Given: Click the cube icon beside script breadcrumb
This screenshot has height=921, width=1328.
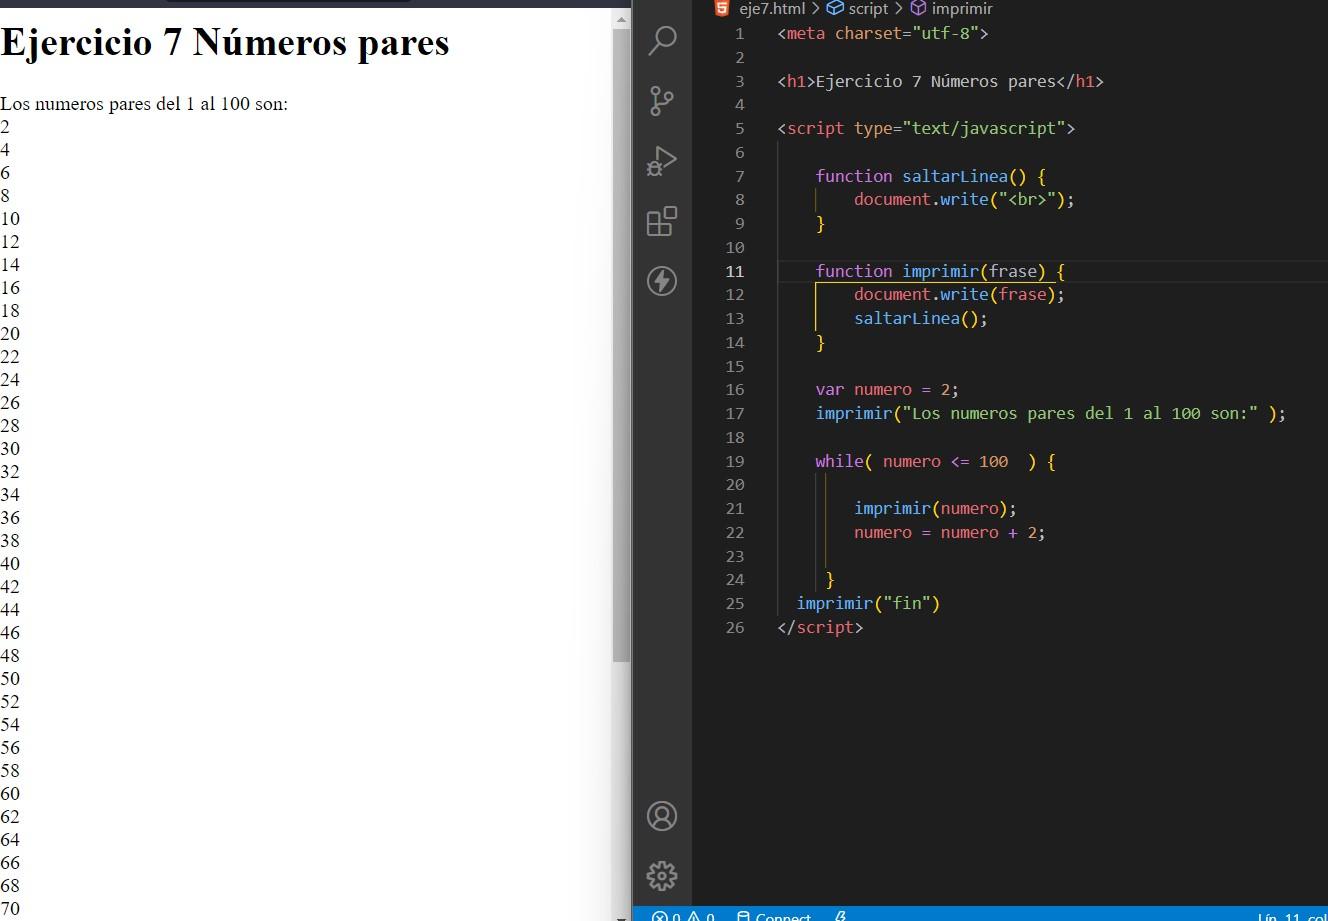Looking at the screenshot, I should point(835,8).
